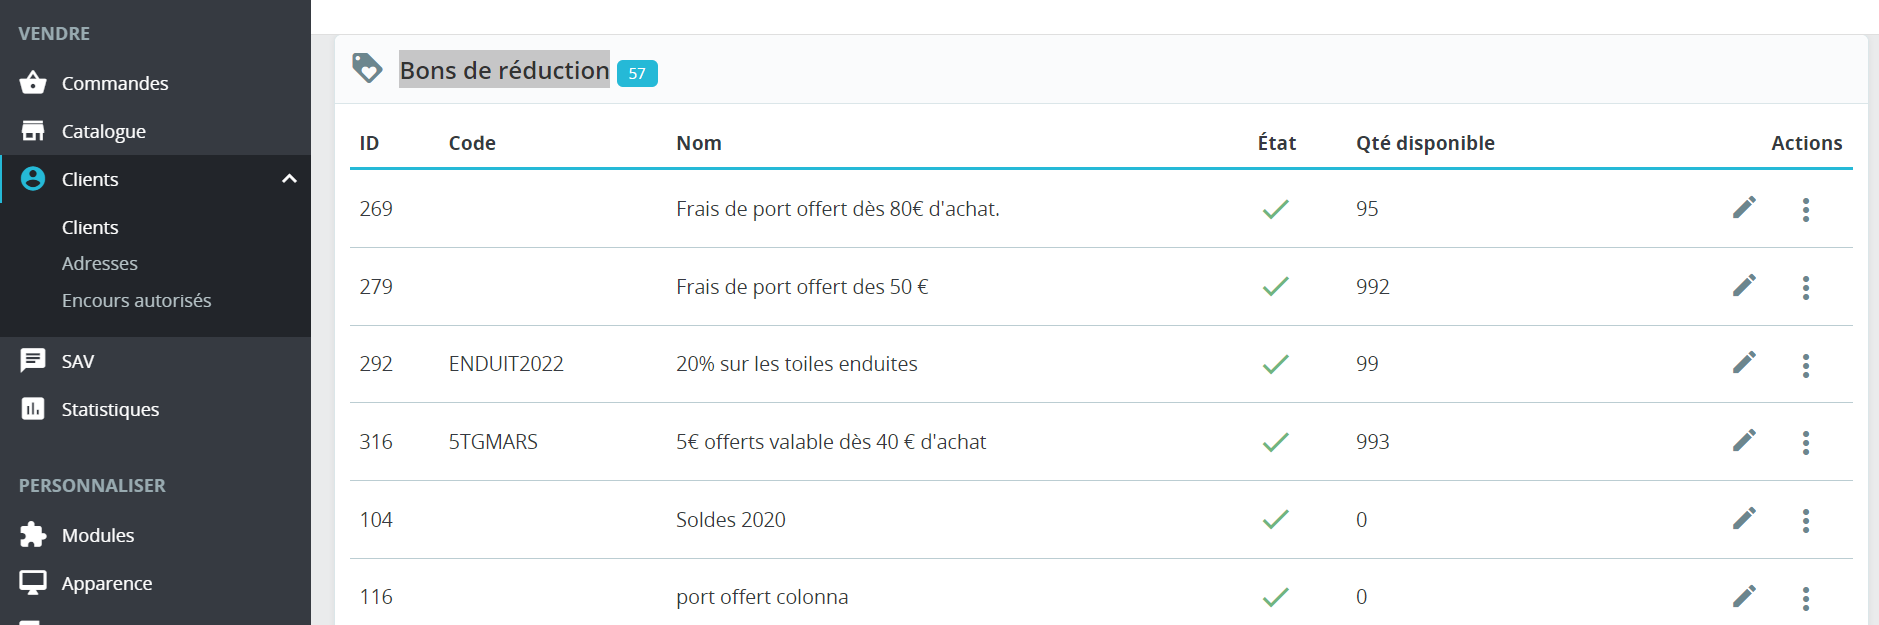Open more actions menu for voucher 279
The width and height of the screenshot is (1879, 625).
(1805, 287)
